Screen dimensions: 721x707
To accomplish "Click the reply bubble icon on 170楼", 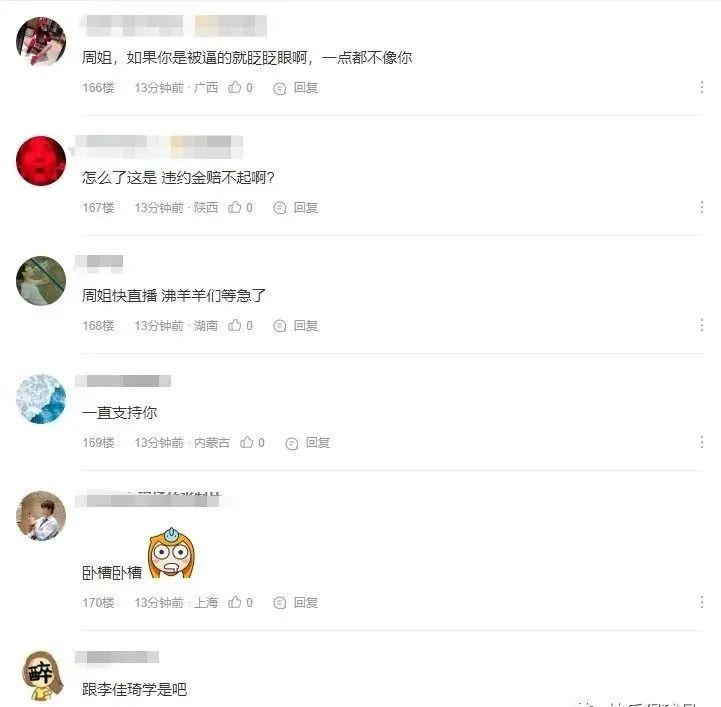I will pyautogui.click(x=280, y=603).
